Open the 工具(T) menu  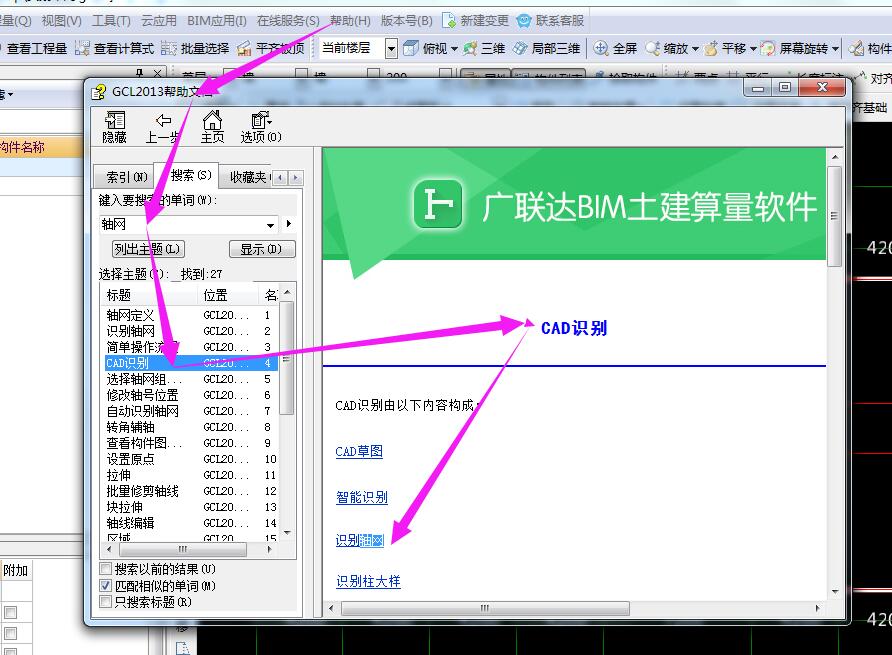click(x=111, y=21)
